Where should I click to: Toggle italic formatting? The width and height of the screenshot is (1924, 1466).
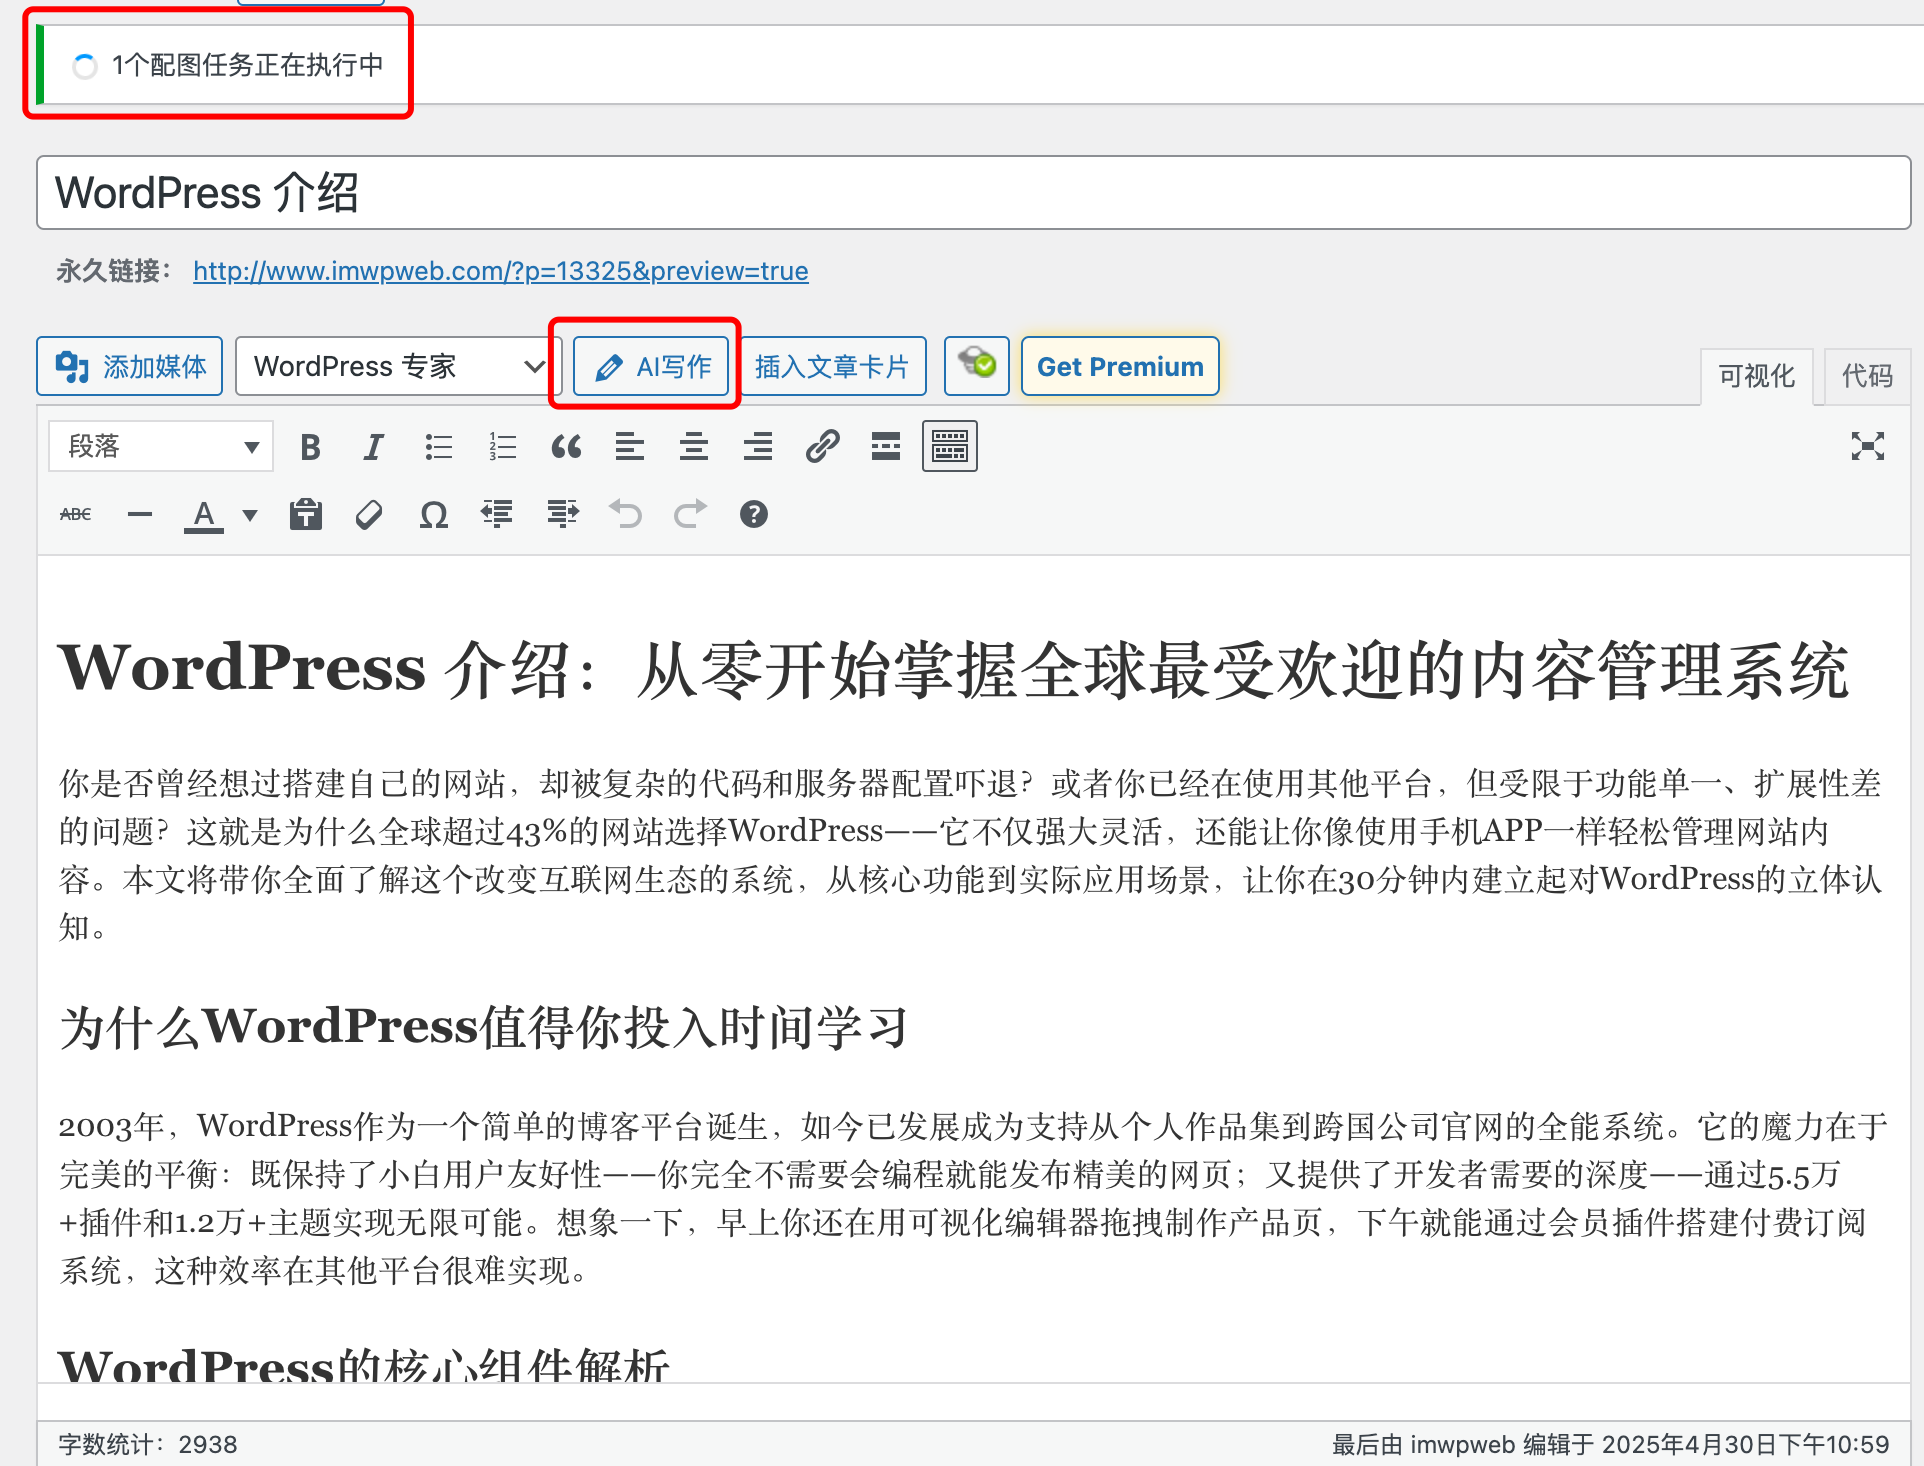tap(374, 446)
